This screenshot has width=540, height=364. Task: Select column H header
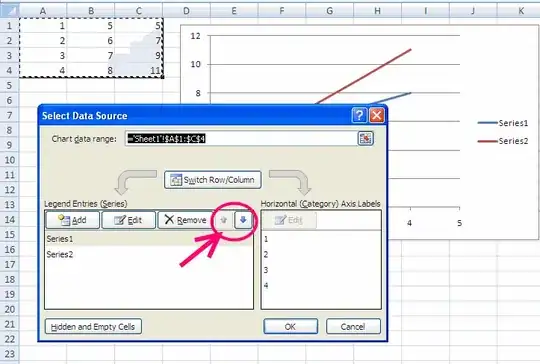point(378,11)
